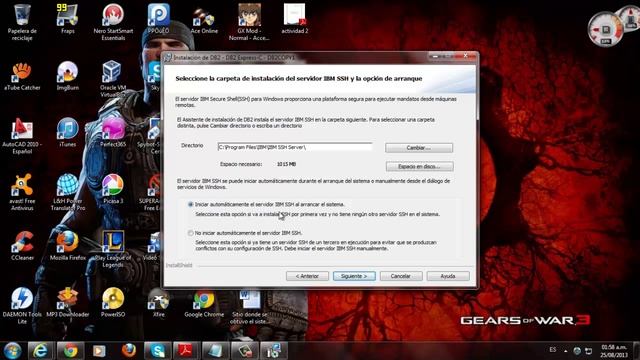Select the Fraps desktop icon

pos(68,19)
